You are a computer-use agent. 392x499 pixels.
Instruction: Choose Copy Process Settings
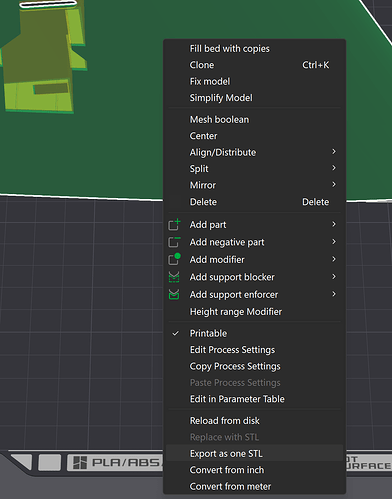[255, 366]
